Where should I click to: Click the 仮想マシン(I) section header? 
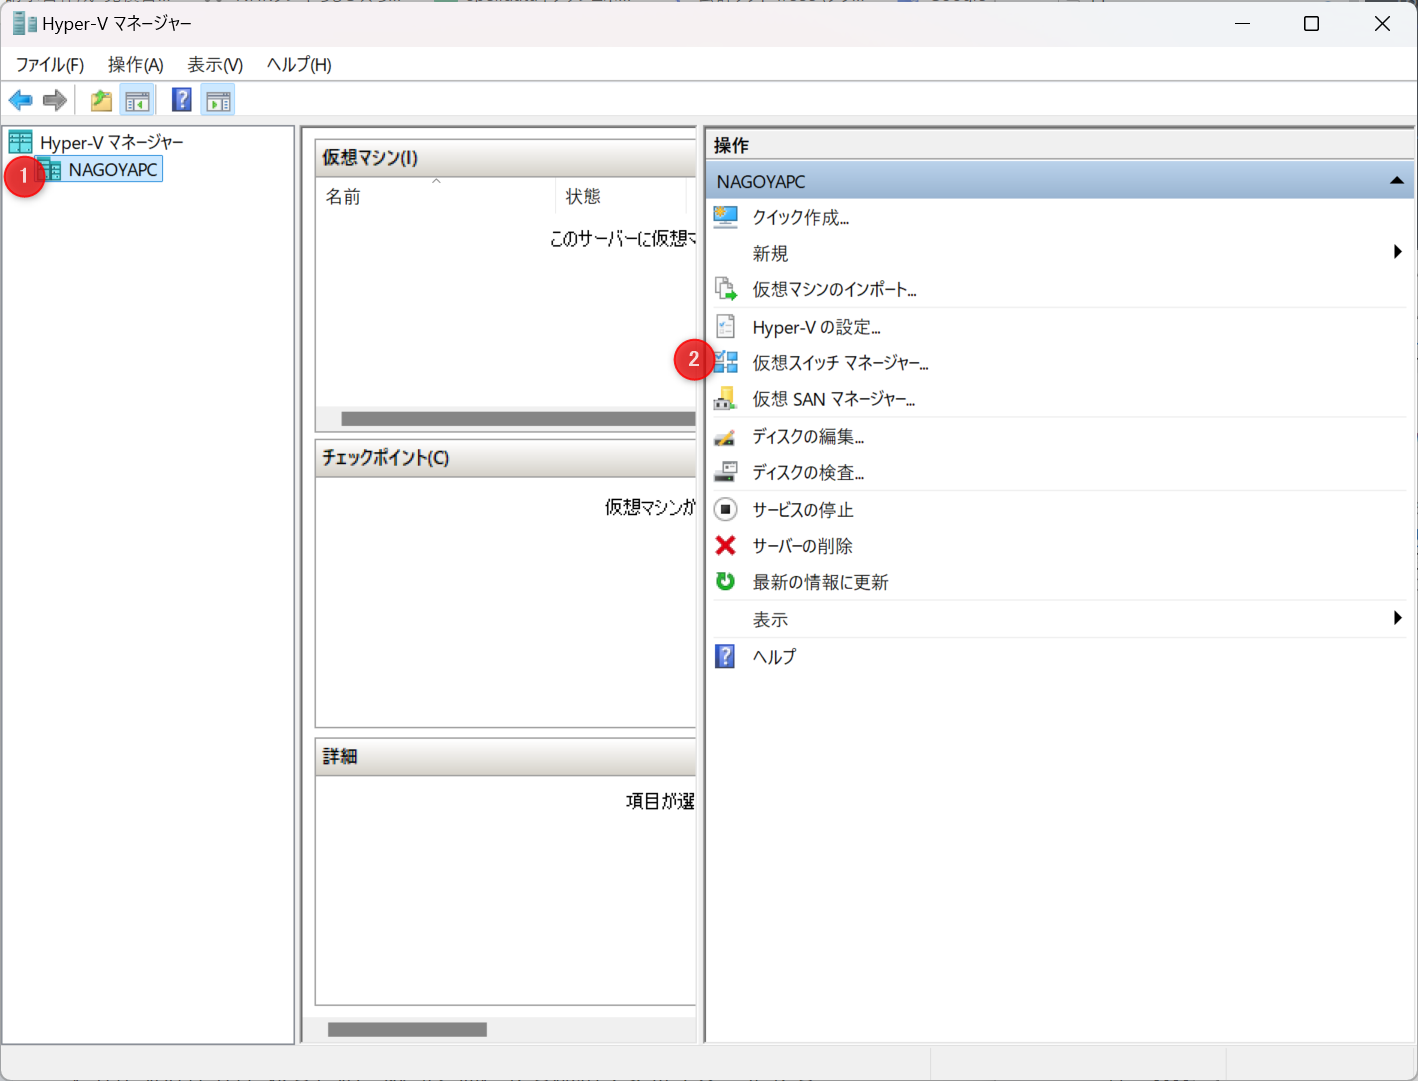point(505,157)
